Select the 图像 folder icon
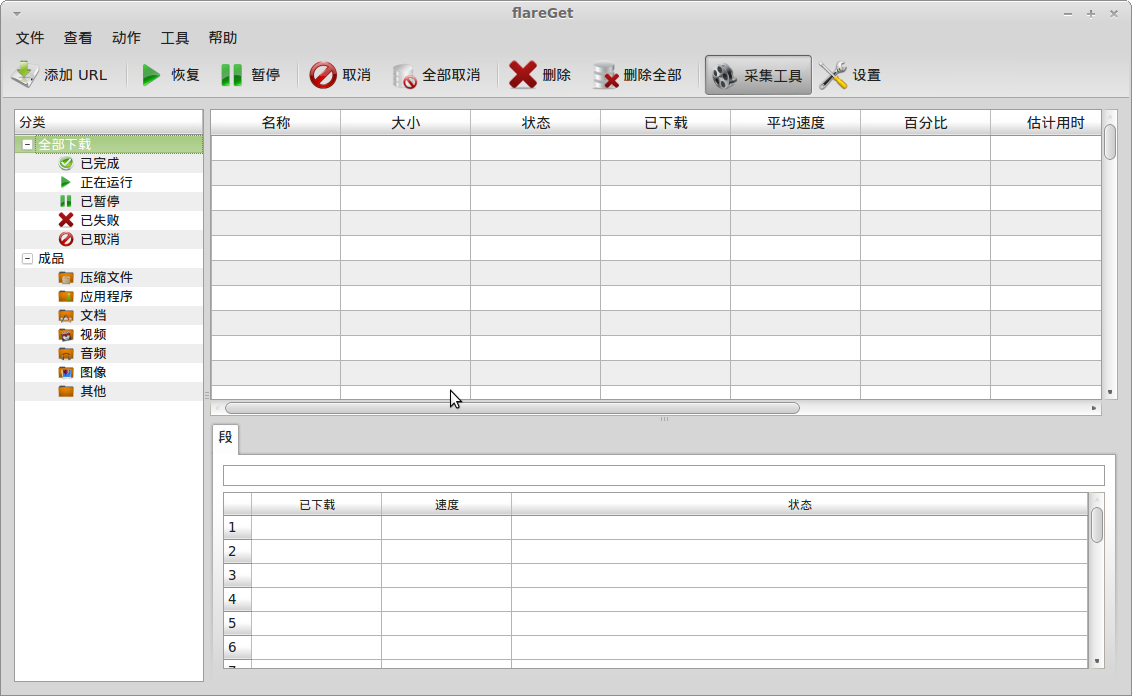 coord(66,372)
